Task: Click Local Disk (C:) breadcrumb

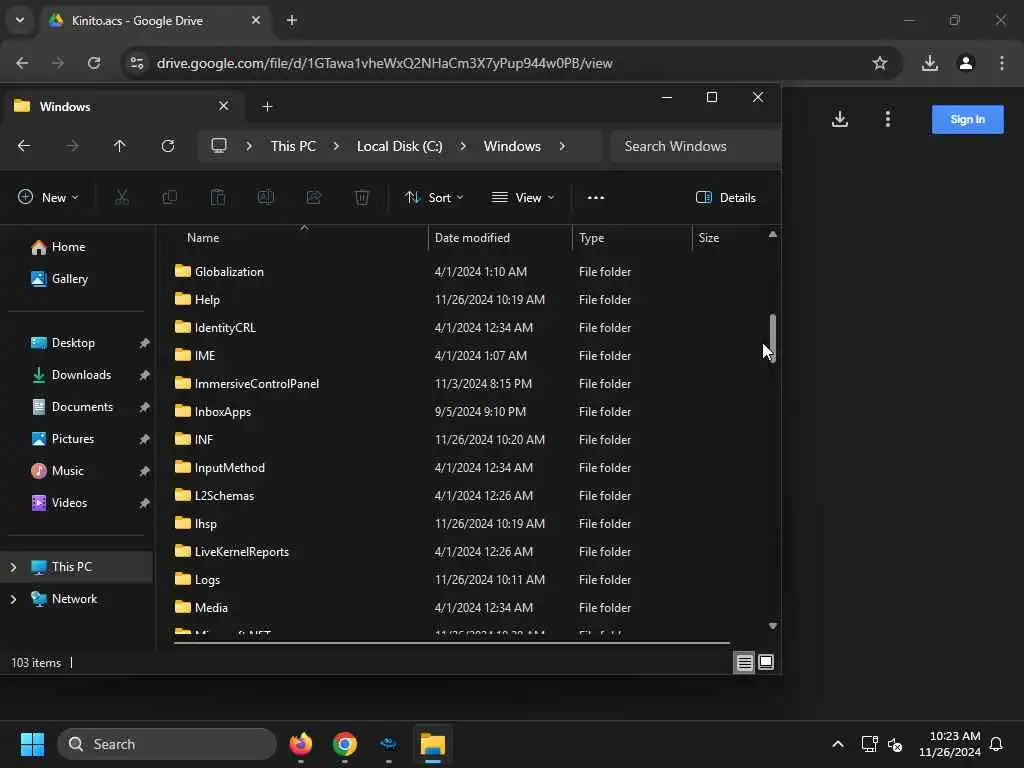Action: click(x=399, y=146)
